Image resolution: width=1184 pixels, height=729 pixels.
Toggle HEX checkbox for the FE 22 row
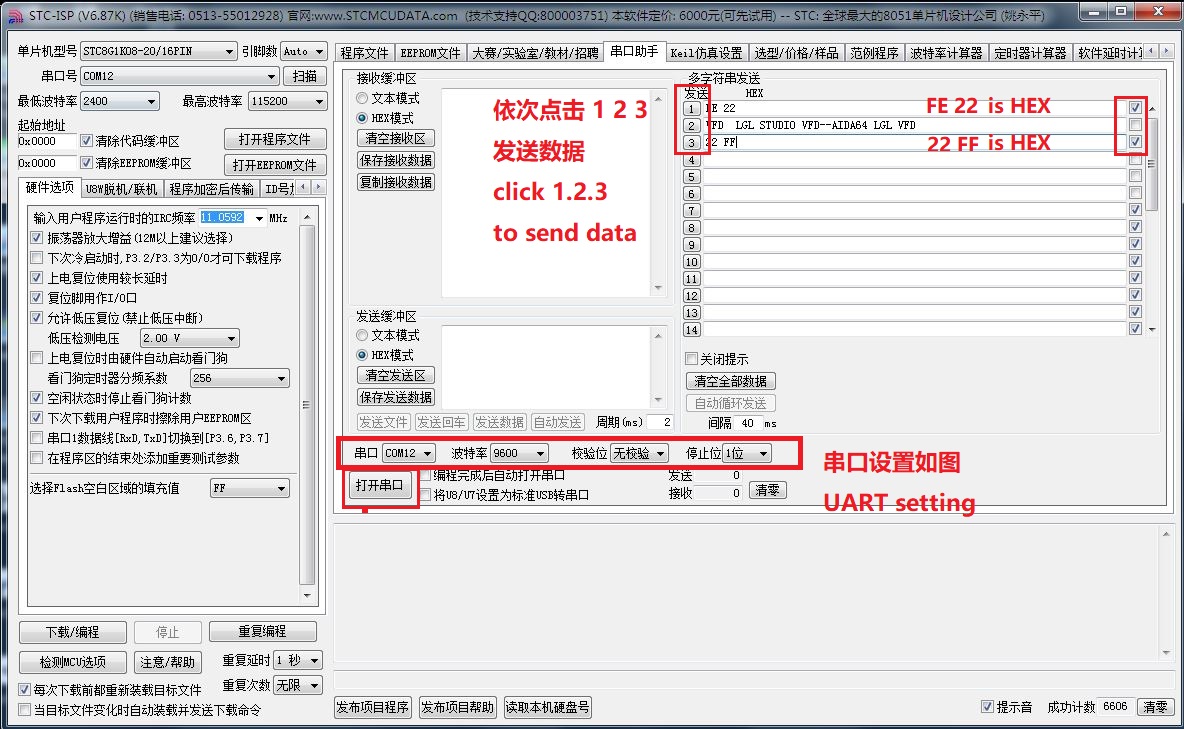pyautogui.click(x=1134, y=108)
